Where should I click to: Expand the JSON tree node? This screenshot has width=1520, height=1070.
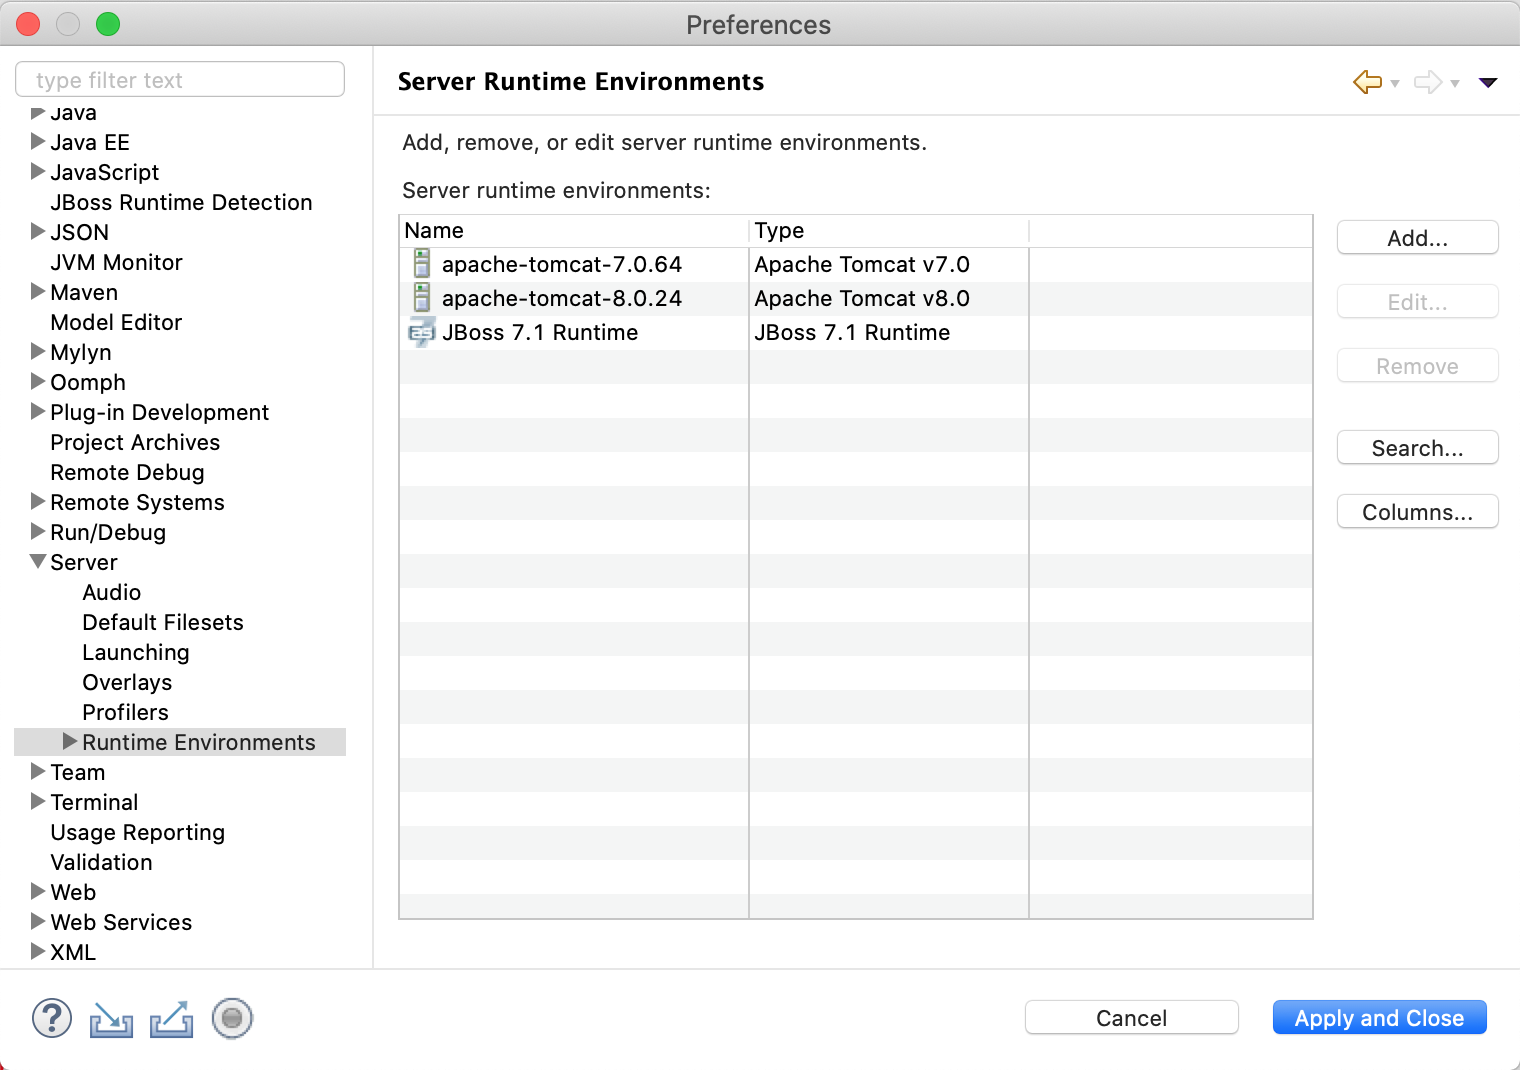tap(38, 231)
